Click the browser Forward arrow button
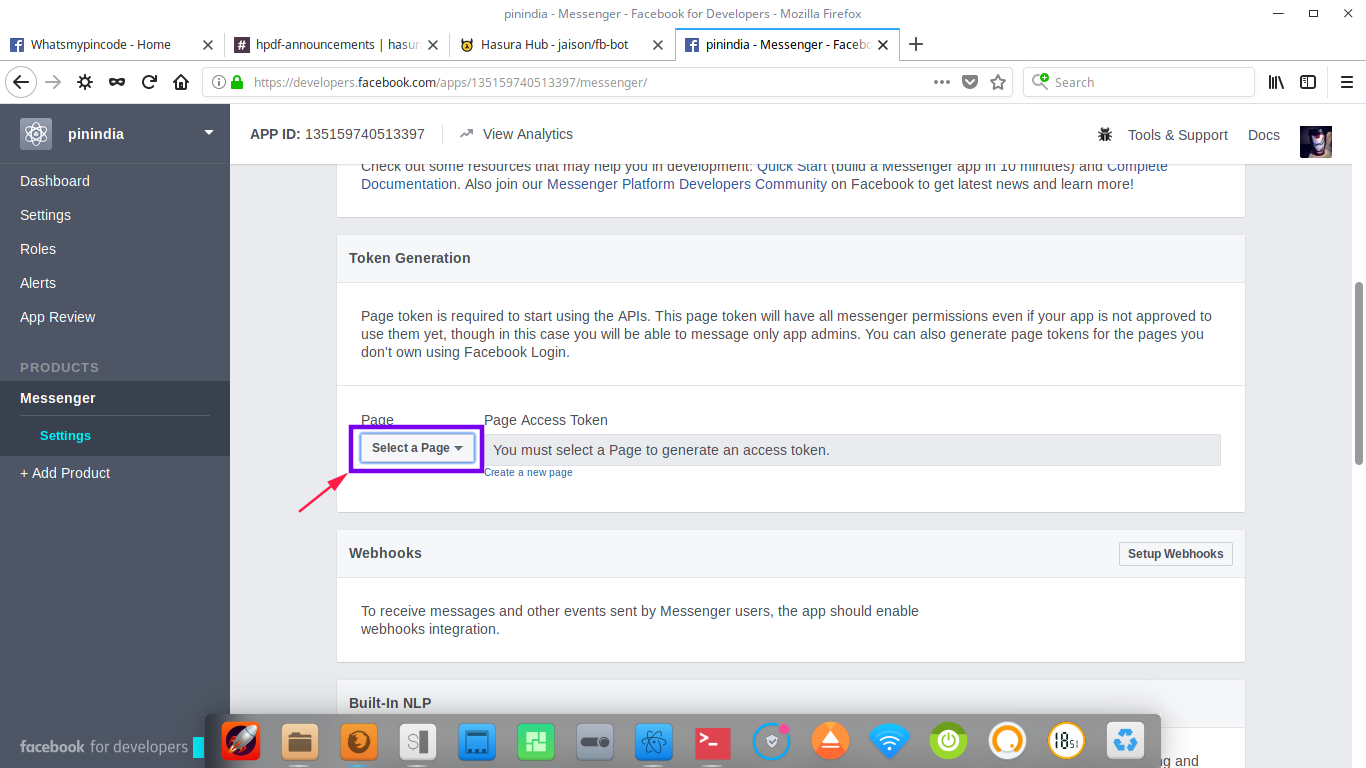This screenshot has width=1366, height=768. coord(53,82)
